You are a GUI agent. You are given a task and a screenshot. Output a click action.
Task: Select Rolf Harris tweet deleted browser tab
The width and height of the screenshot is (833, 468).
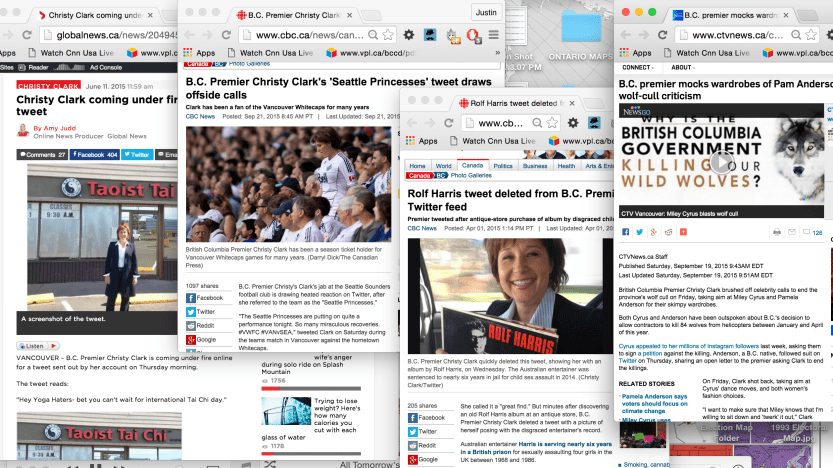[517, 103]
